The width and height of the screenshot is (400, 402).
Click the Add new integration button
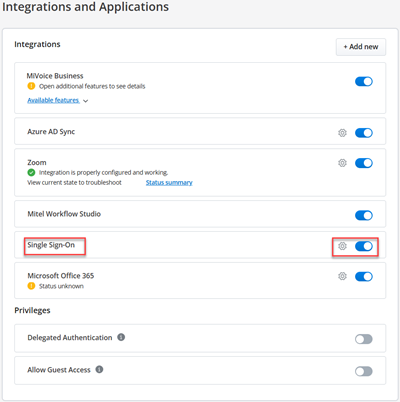pos(361,47)
